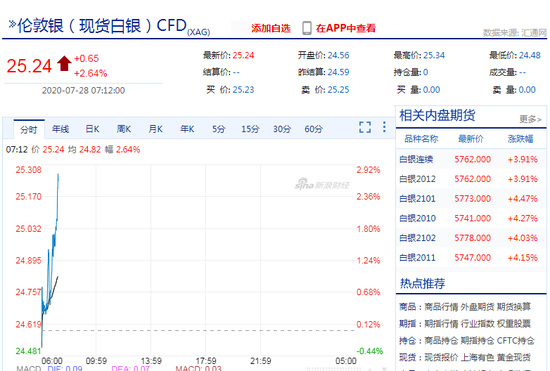Screen dimensions: 550x371
Task: Click the +2.64% change value under +0.65
Action: [90, 73]
